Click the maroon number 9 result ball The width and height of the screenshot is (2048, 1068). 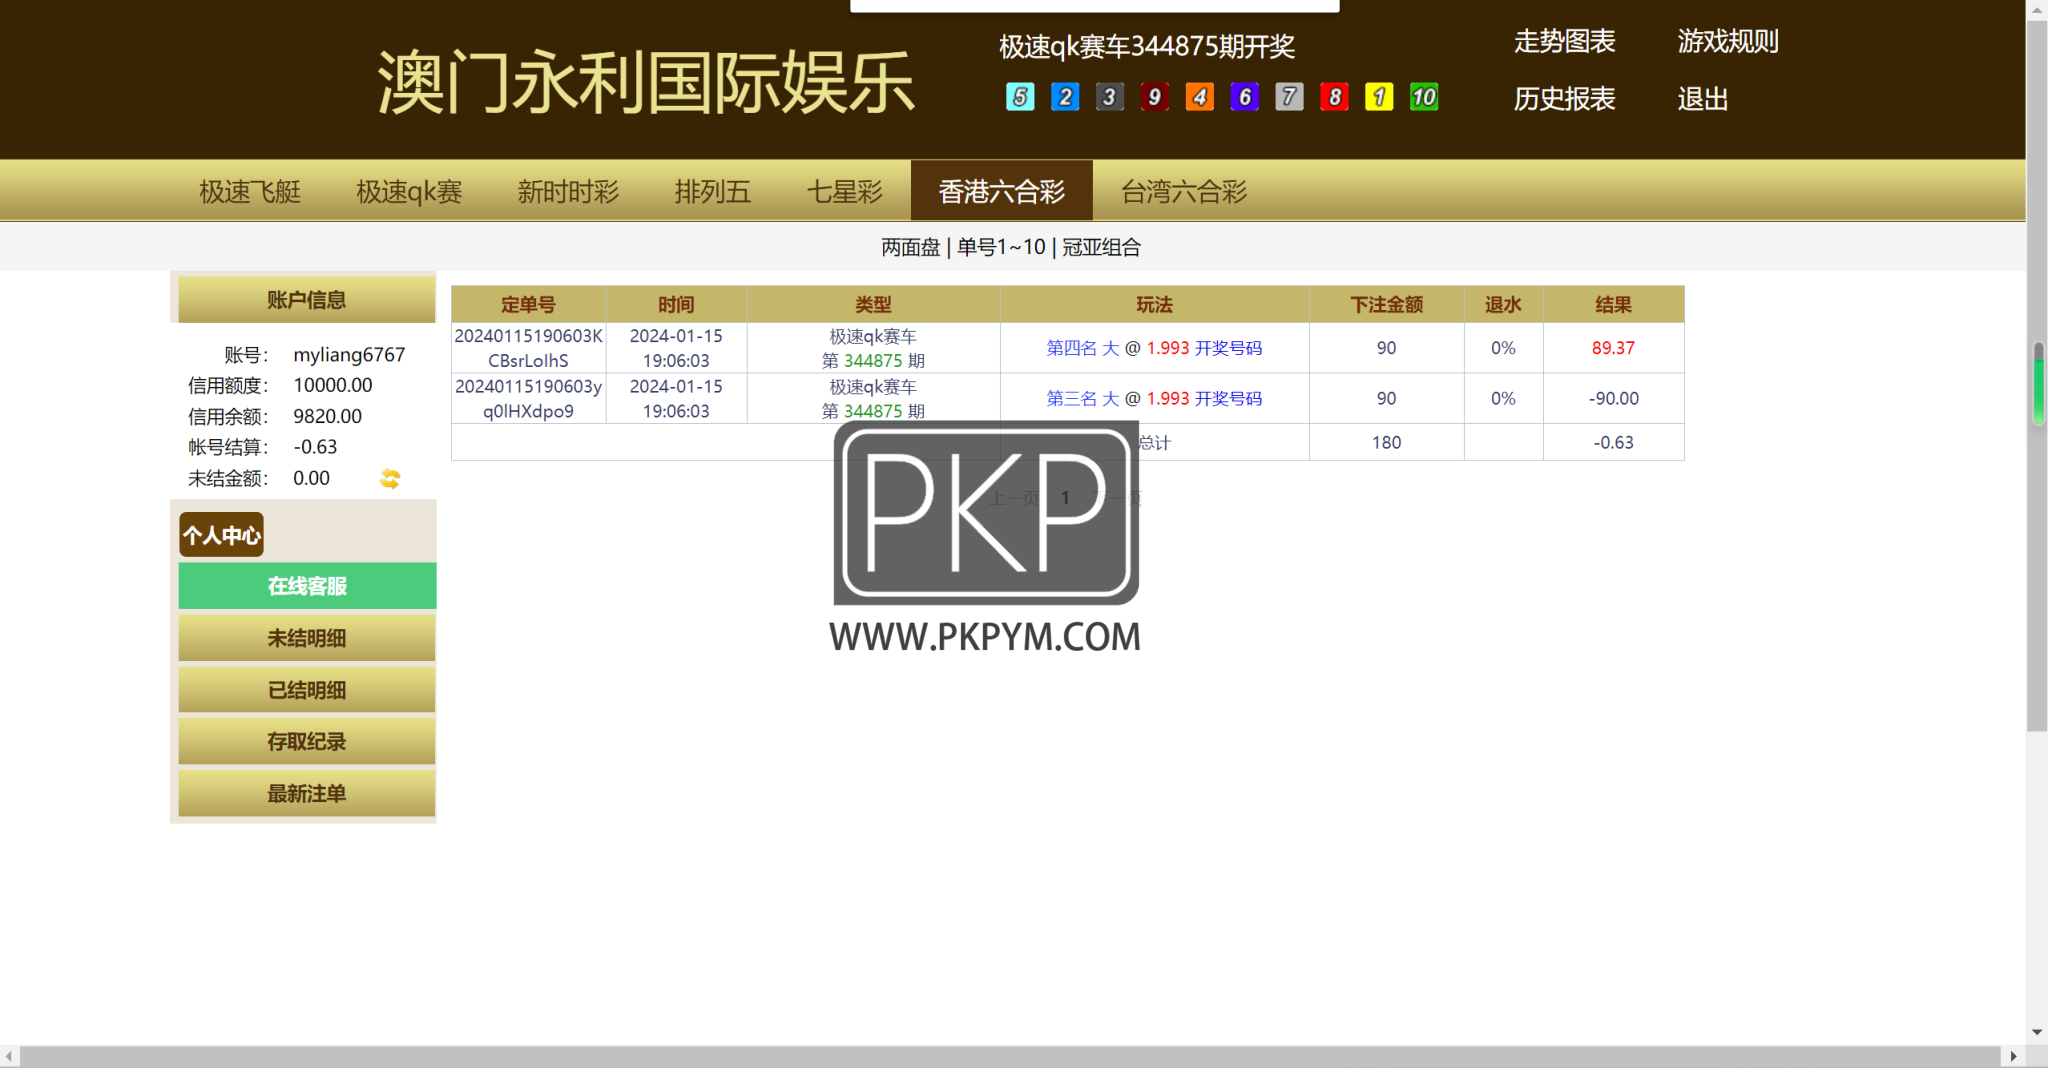point(1155,97)
